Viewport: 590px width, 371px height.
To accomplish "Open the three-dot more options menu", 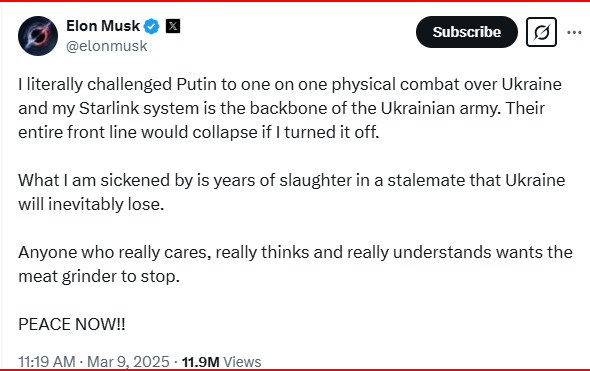I will point(574,32).
